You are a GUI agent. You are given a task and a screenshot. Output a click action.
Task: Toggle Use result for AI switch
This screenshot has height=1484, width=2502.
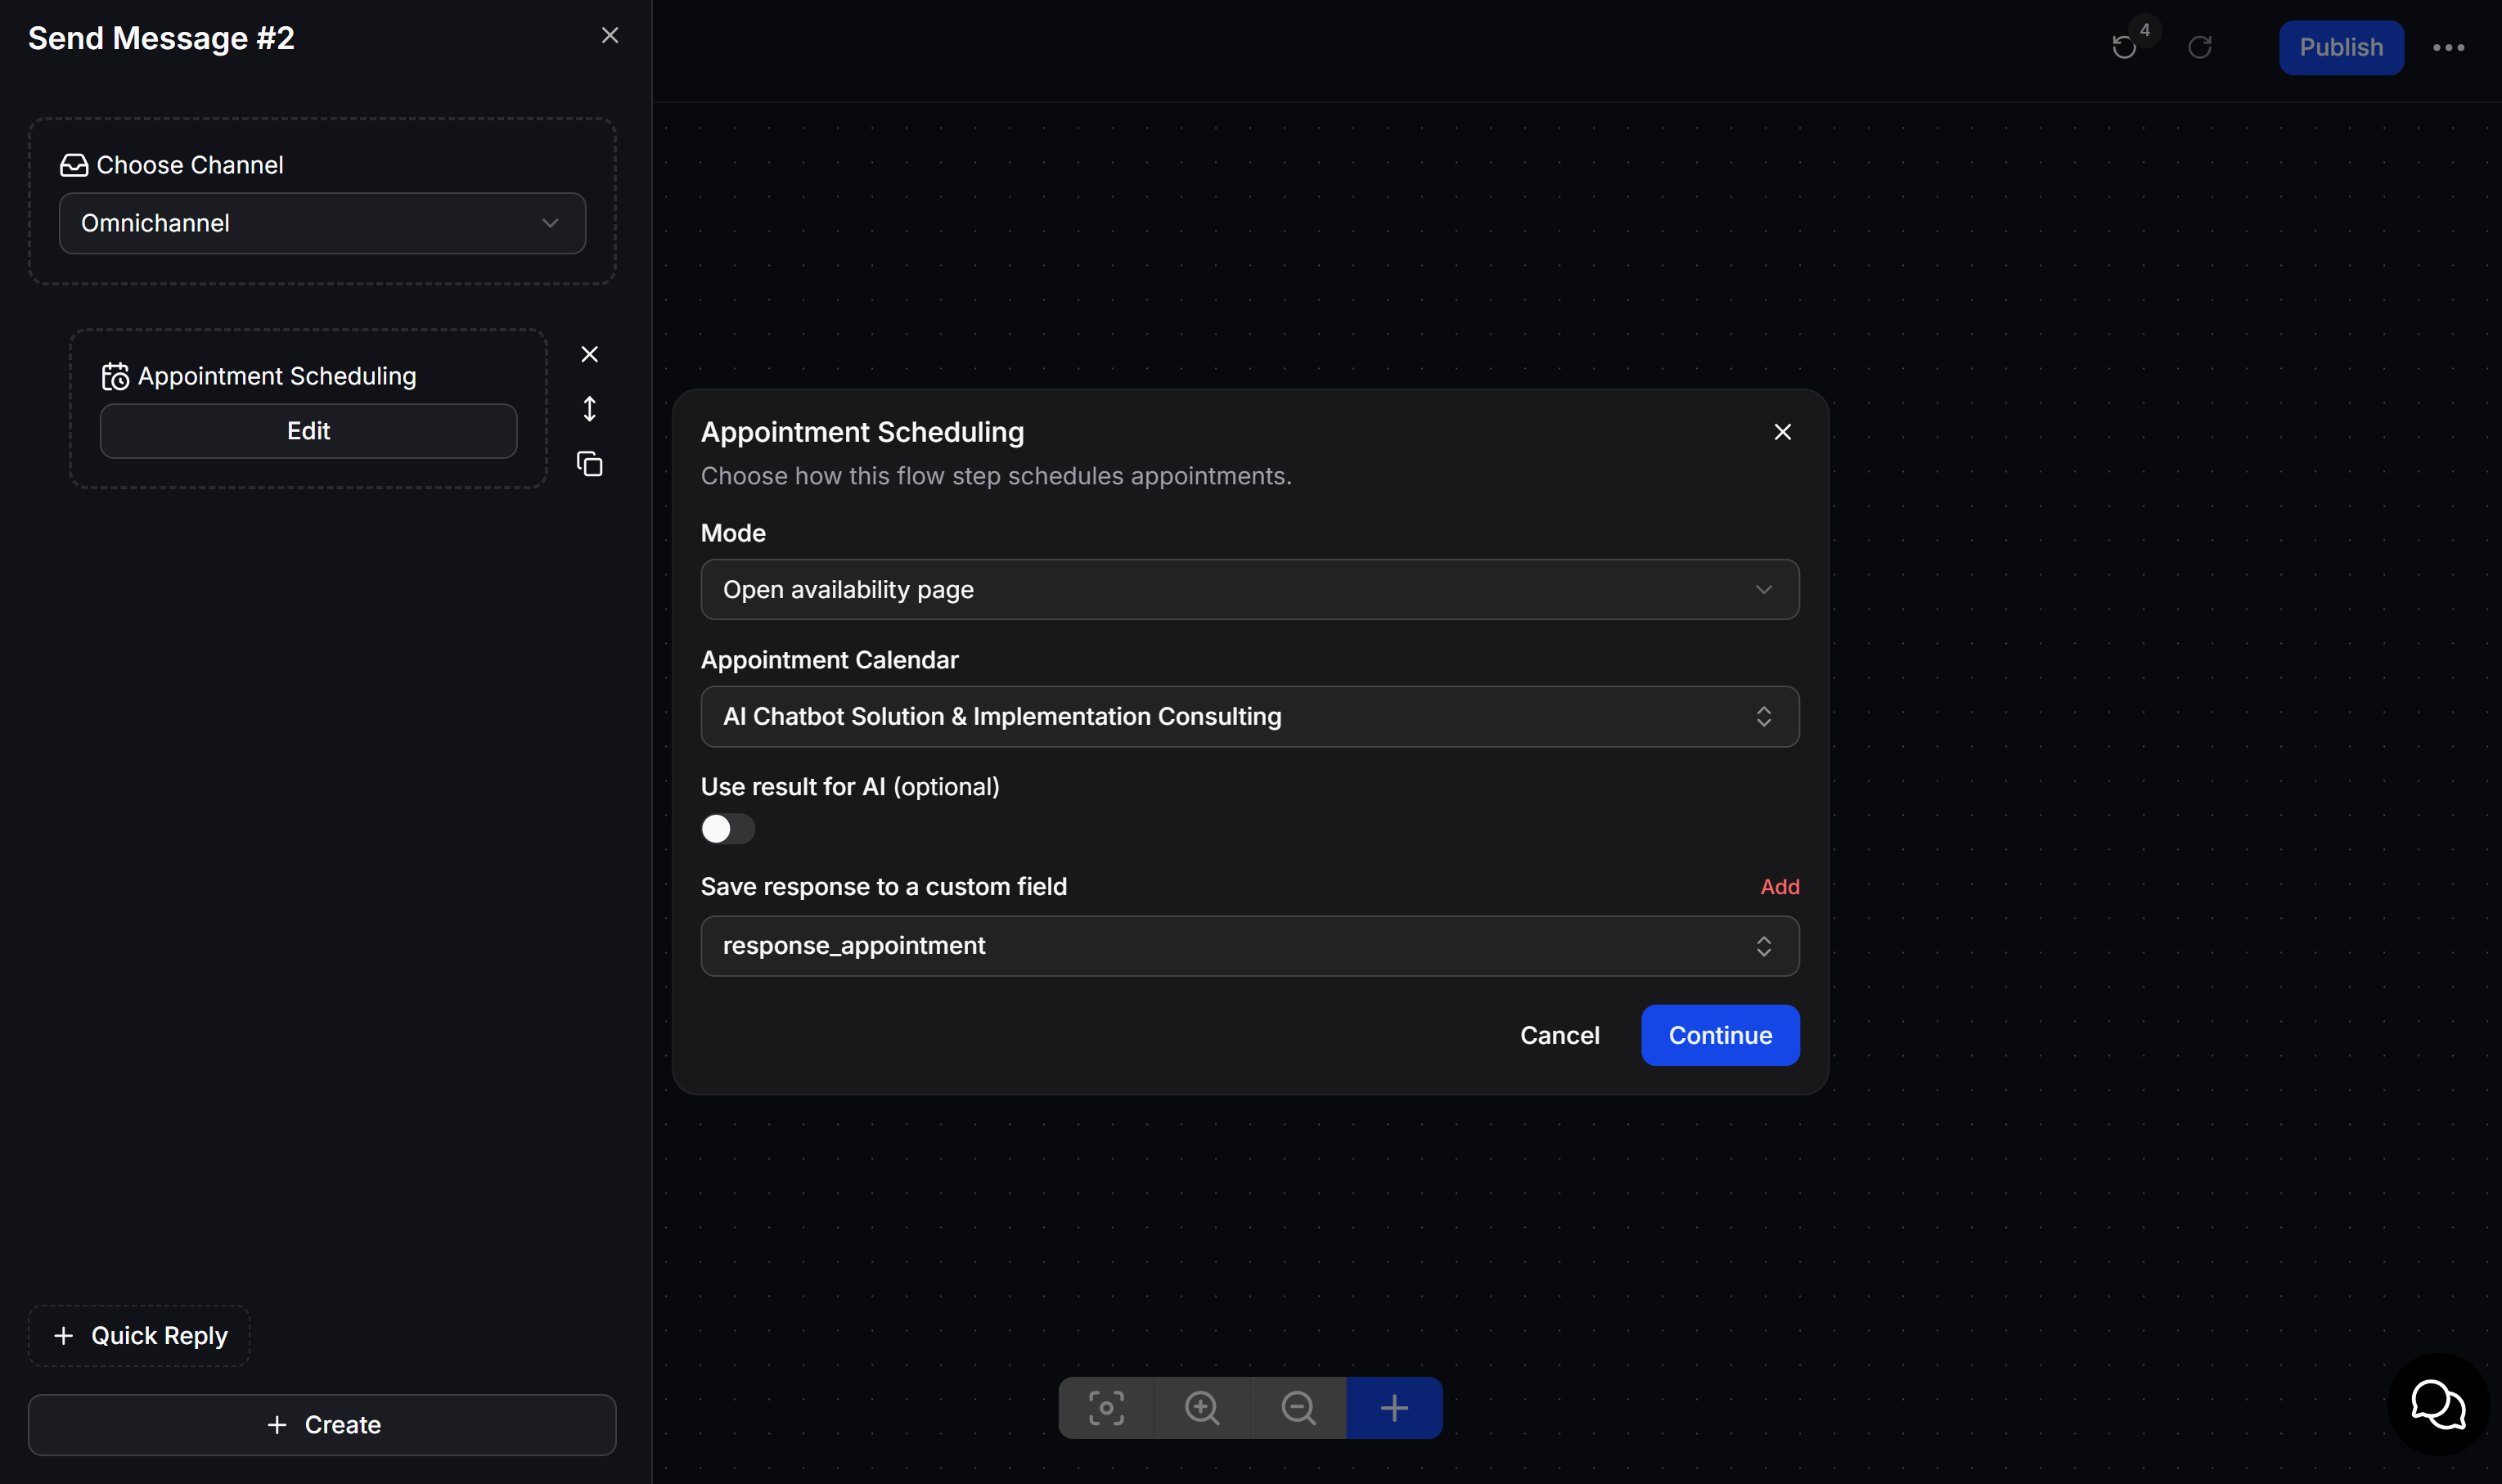[728, 829]
